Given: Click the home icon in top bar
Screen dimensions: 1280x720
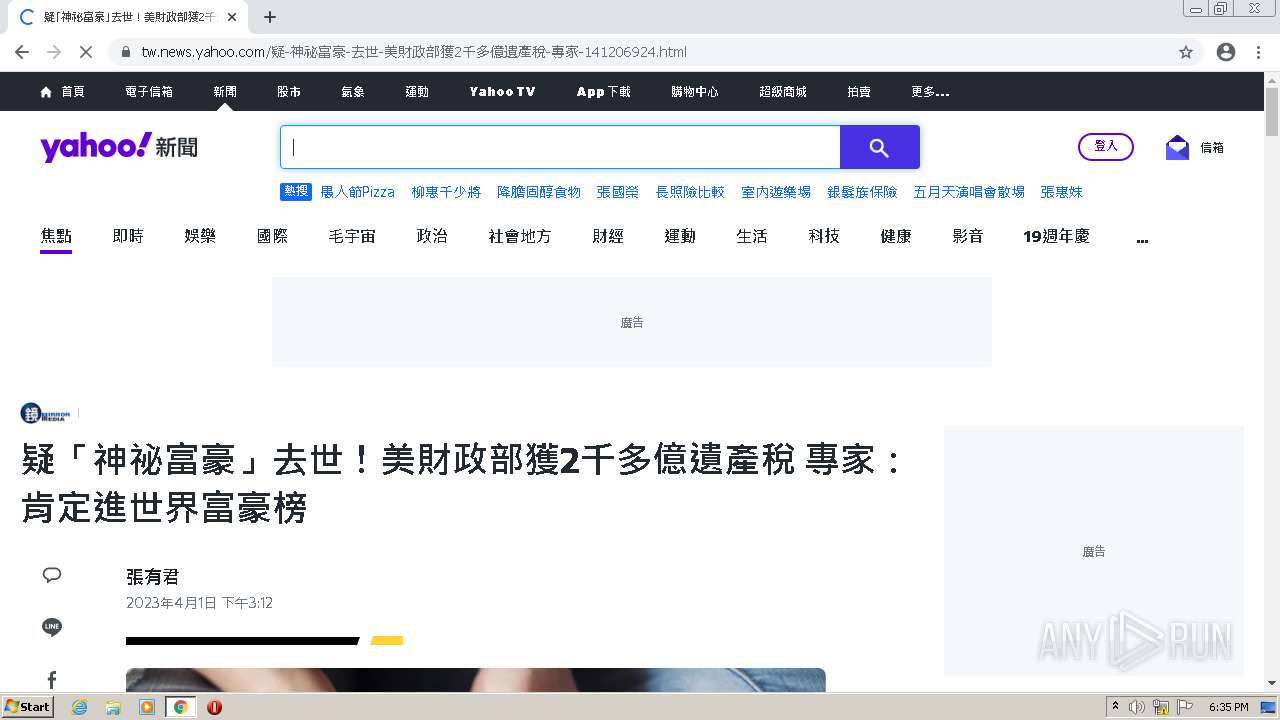Looking at the screenshot, I should pyautogui.click(x=46, y=91).
